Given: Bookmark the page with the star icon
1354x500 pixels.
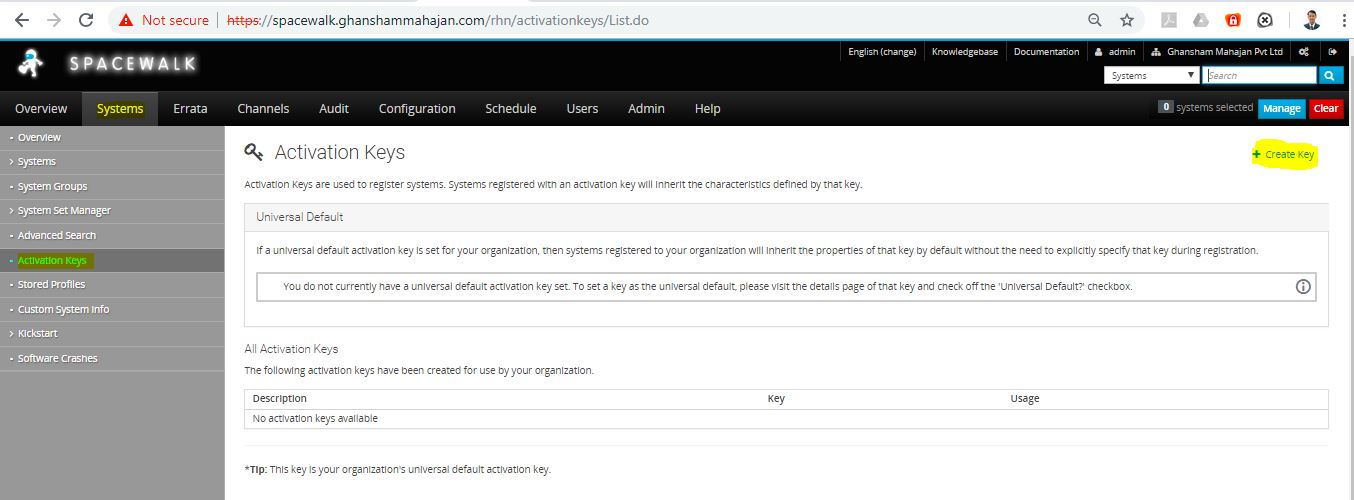Looking at the screenshot, I should click(x=1127, y=20).
